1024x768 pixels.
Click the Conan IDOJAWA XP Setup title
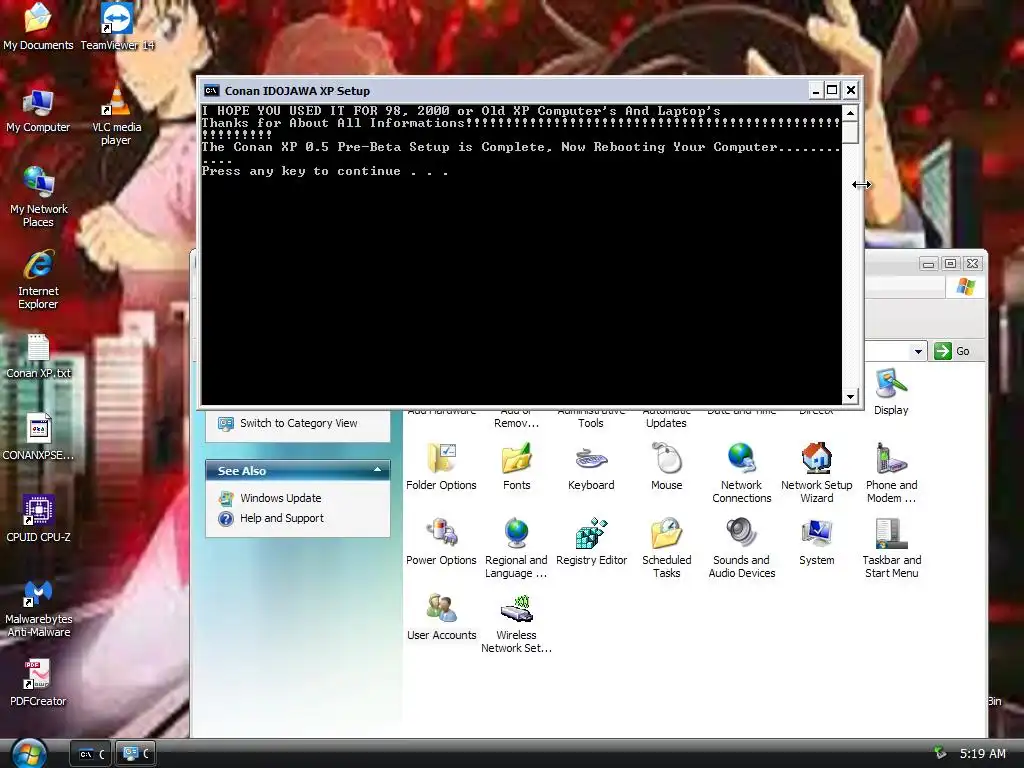(297, 91)
